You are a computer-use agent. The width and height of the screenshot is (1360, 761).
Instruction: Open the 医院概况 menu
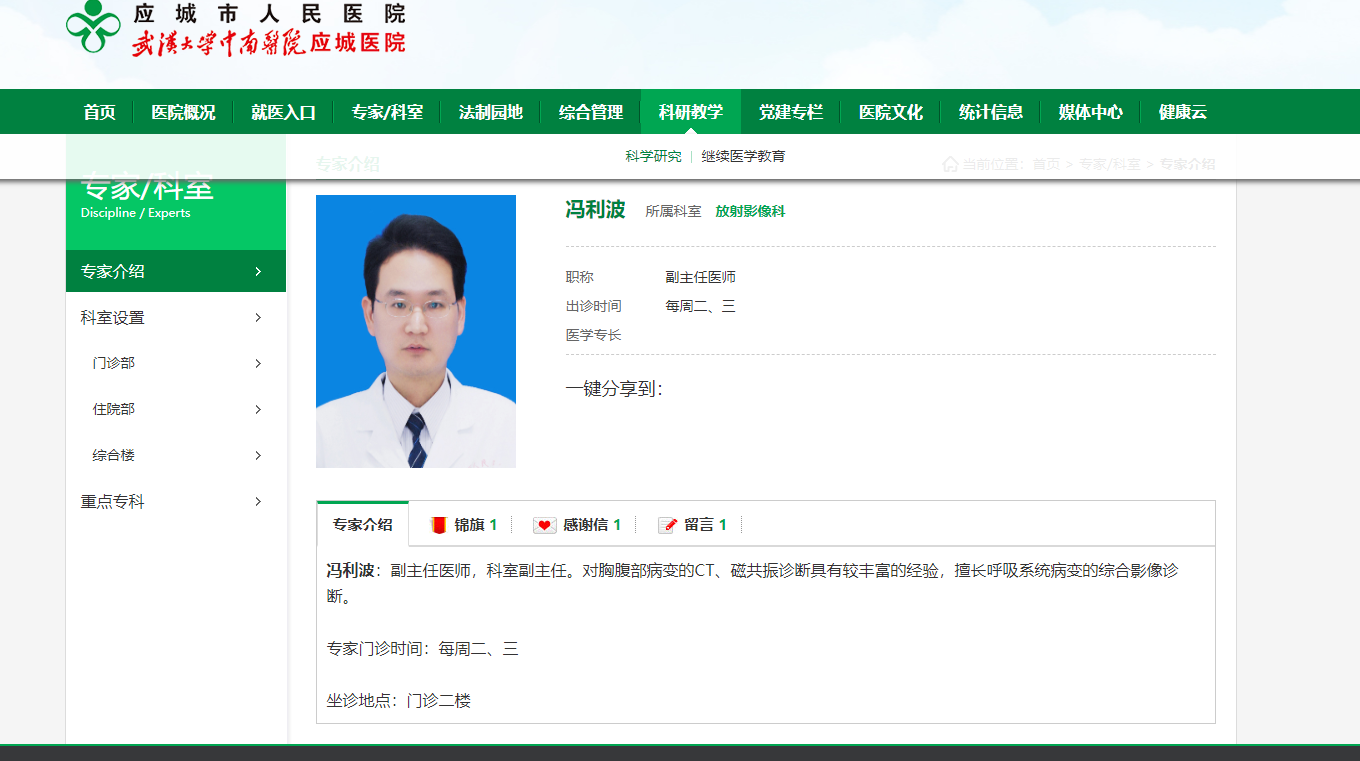coord(183,112)
